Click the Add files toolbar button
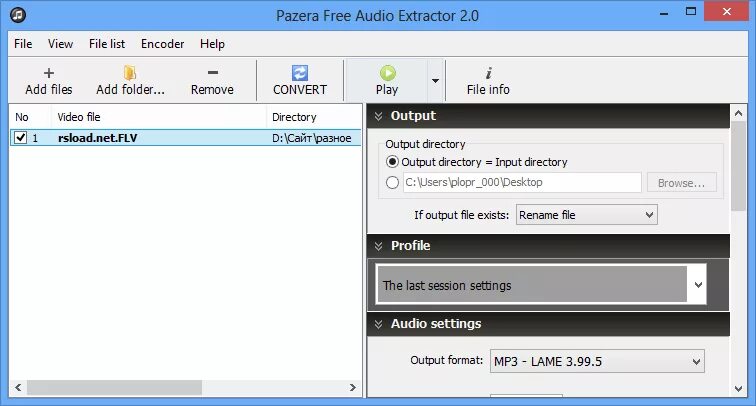 49,81
